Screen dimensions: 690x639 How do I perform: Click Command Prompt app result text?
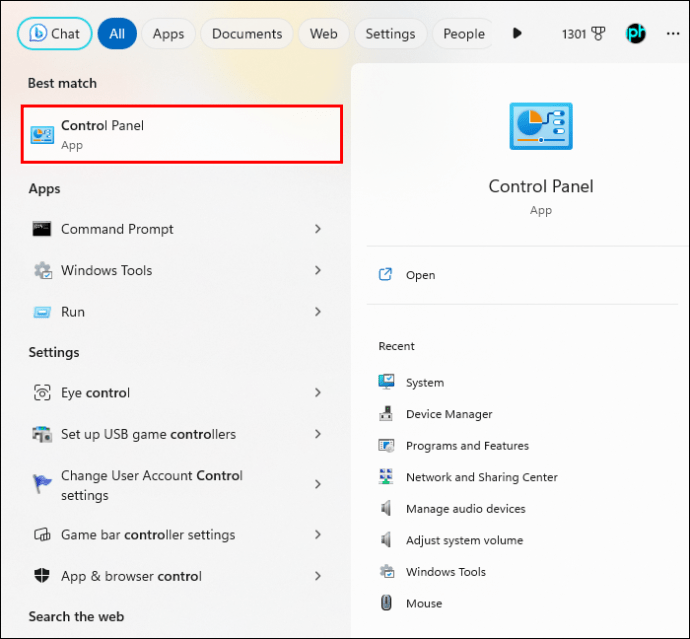click(x=117, y=229)
